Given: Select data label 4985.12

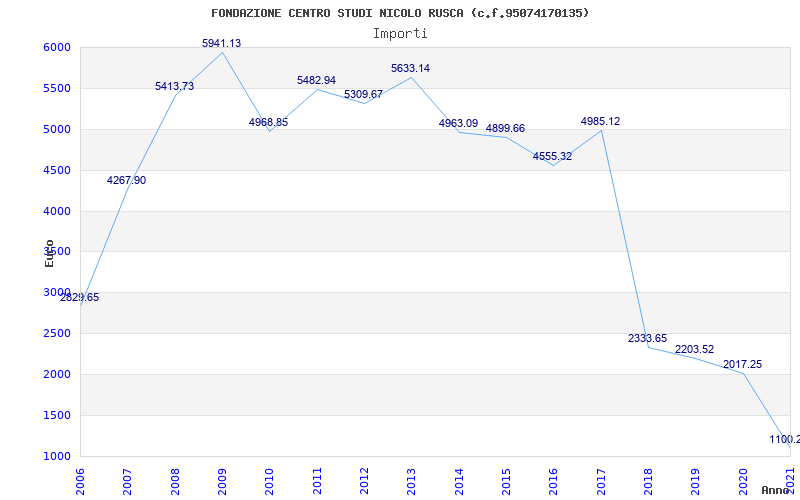Looking at the screenshot, I should tap(601, 121).
